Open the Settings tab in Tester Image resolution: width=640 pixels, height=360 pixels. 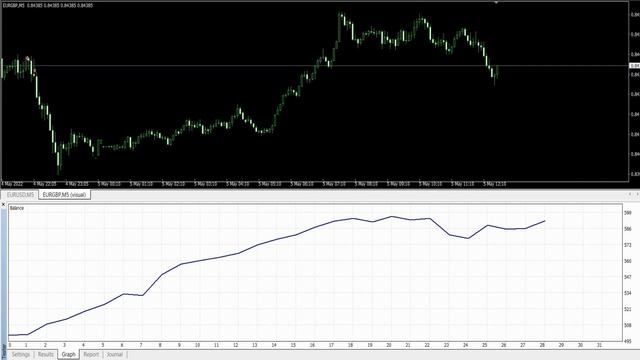tap(20, 354)
